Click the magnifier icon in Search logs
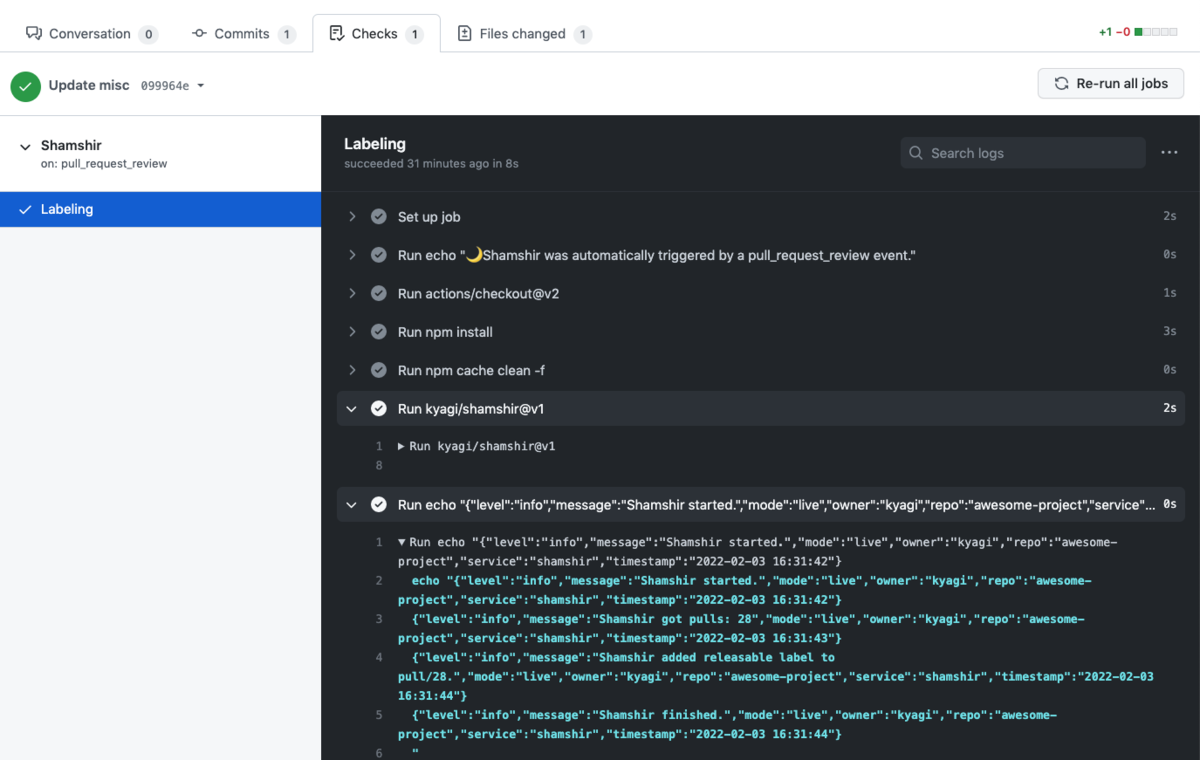 [x=916, y=153]
